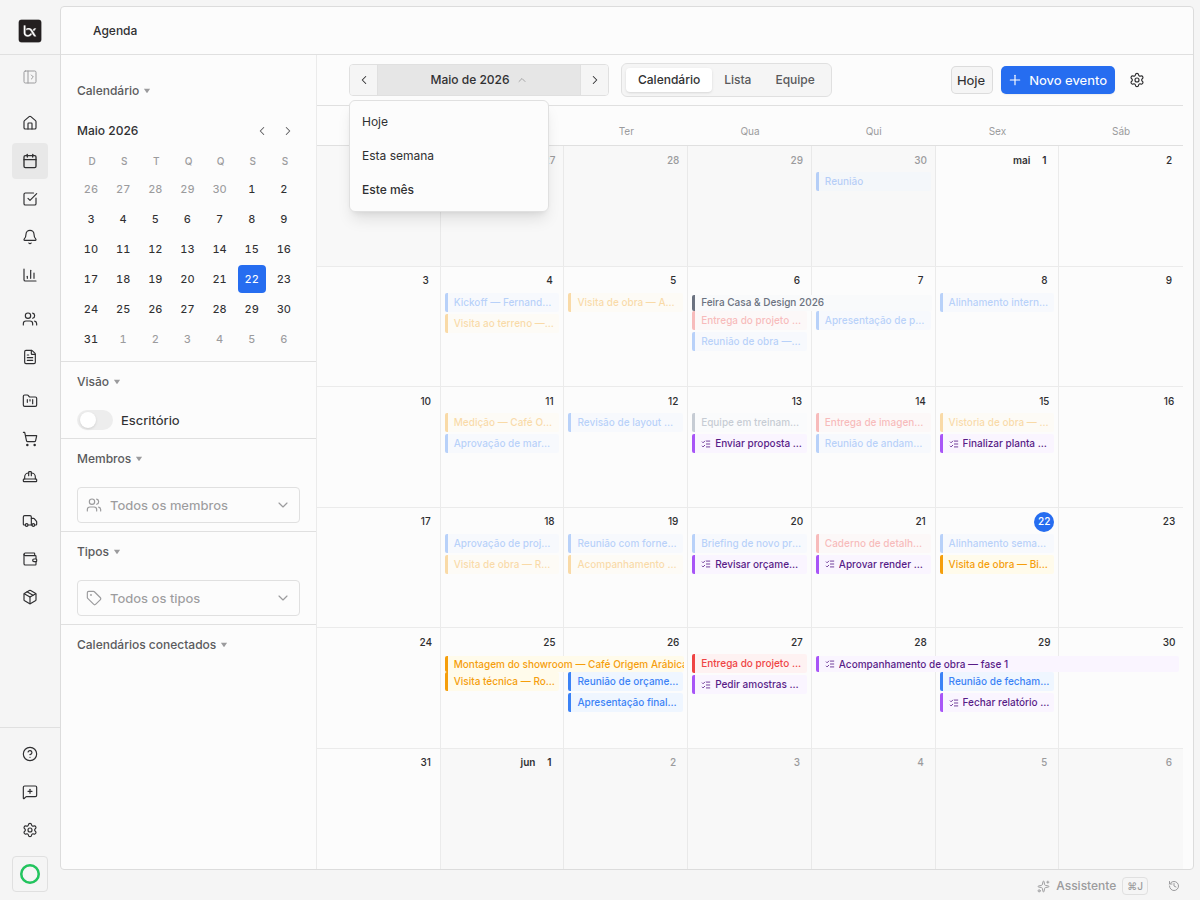
Task: Select Este mês menu option
Action: point(449,190)
